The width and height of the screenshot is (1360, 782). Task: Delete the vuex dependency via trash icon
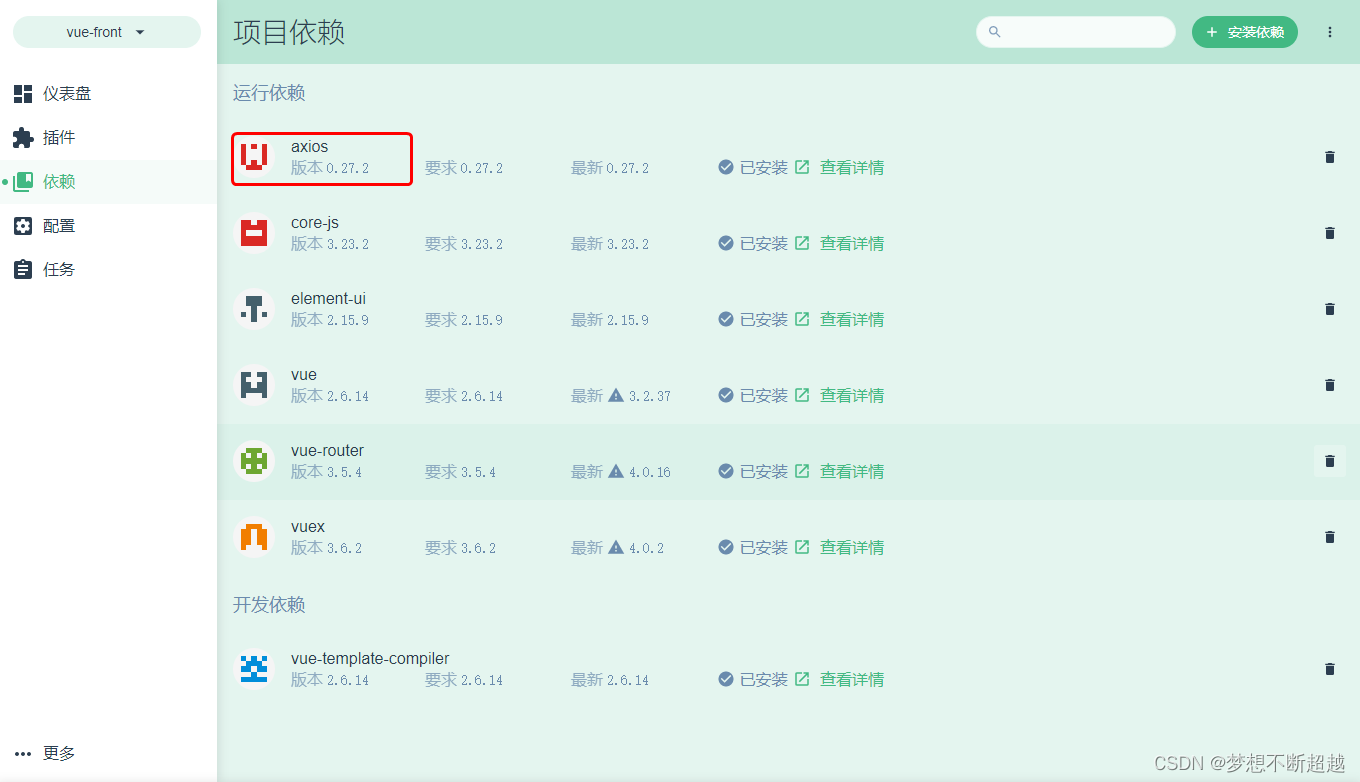tap(1330, 537)
